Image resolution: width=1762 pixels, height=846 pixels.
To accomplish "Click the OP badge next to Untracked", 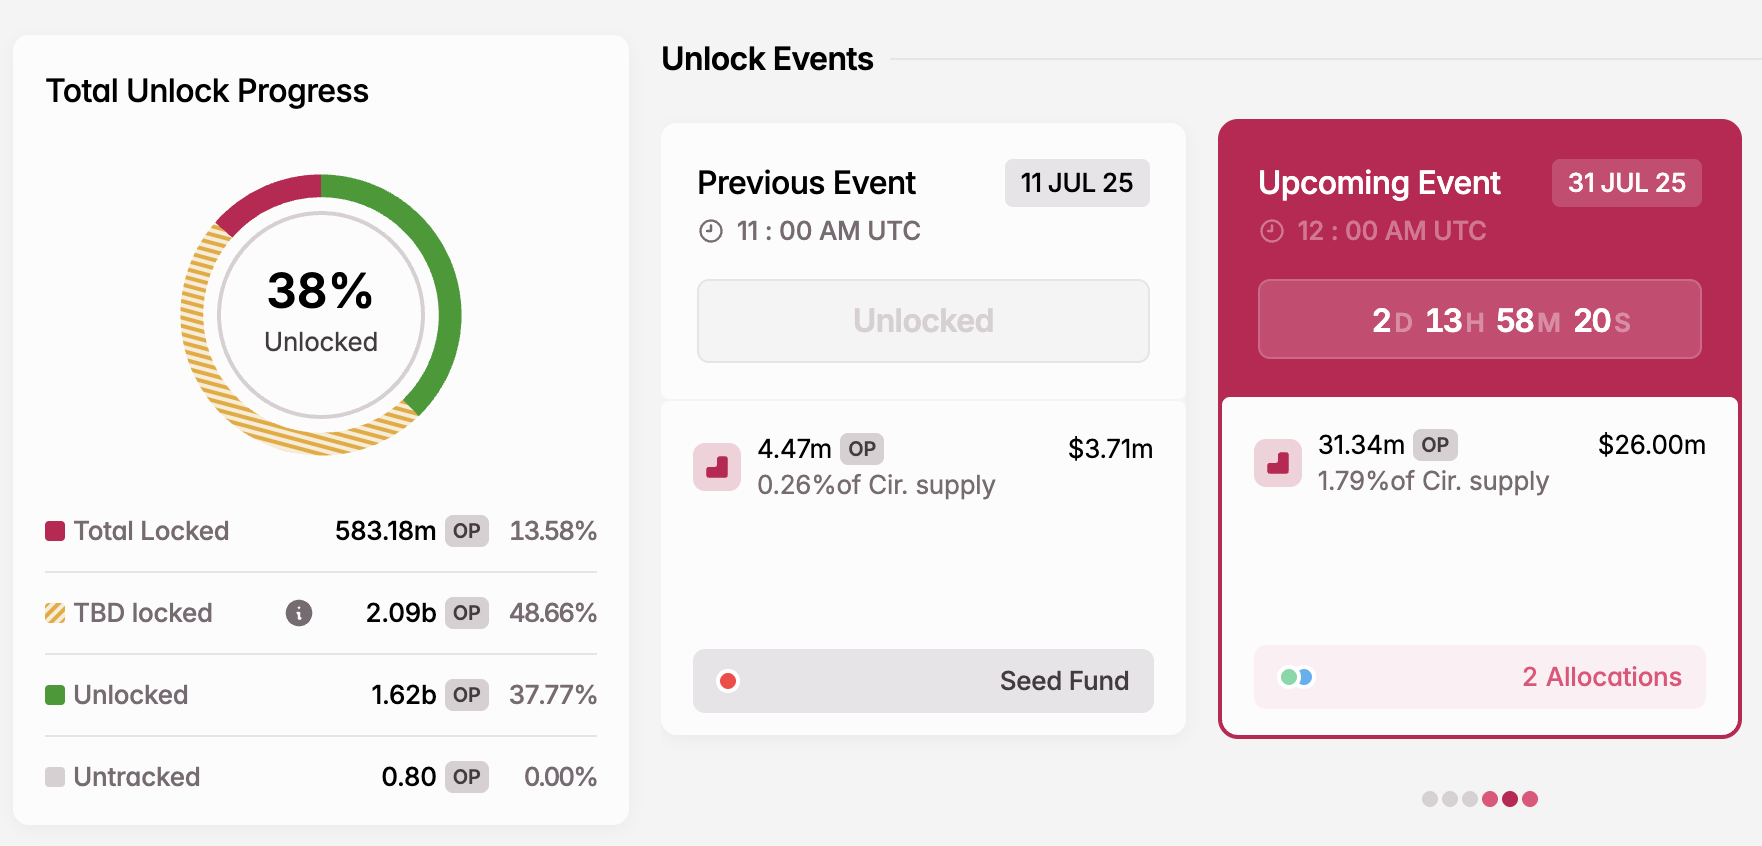I will click(466, 776).
